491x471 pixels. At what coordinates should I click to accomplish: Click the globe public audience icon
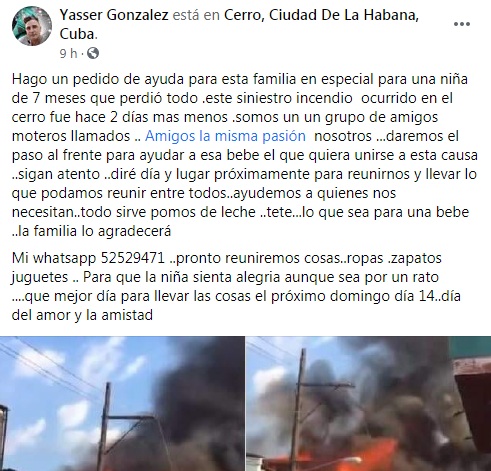pyautogui.click(x=93, y=53)
